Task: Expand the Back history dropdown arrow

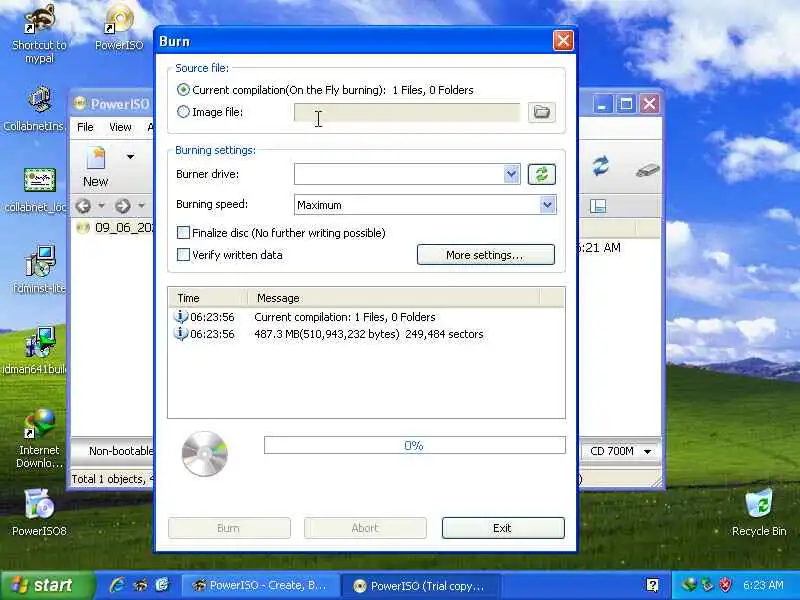Action: pyautogui.click(x=102, y=206)
